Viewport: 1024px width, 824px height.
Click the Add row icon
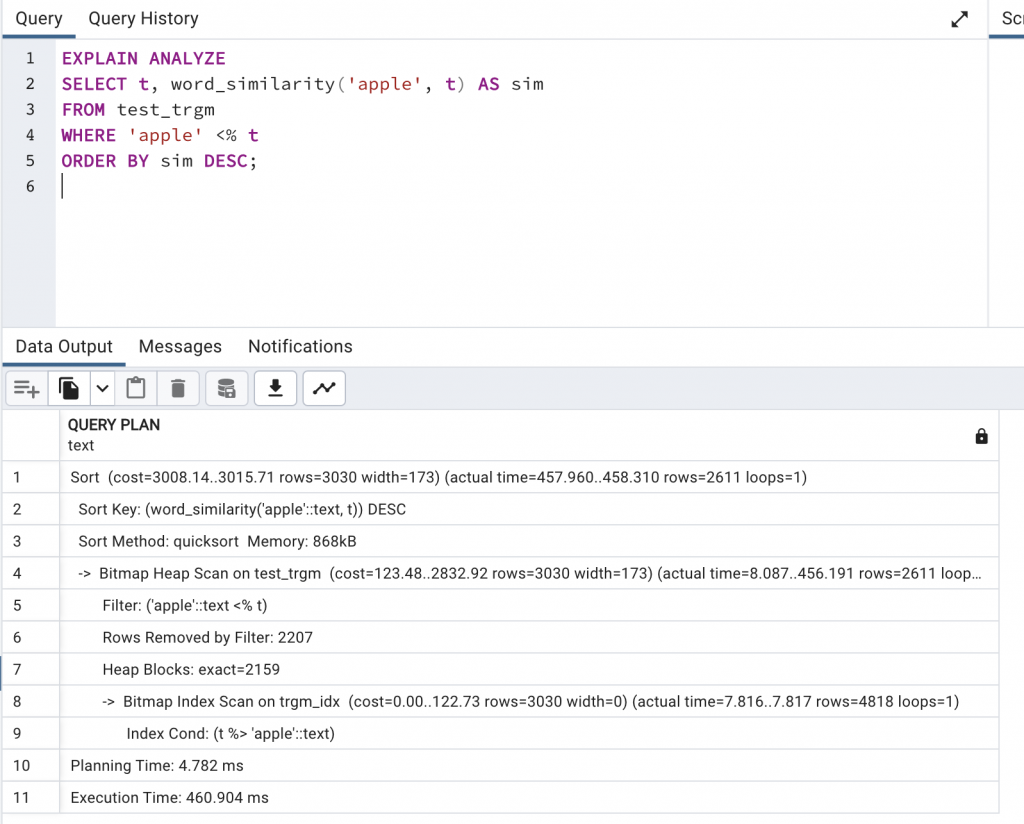(27, 388)
